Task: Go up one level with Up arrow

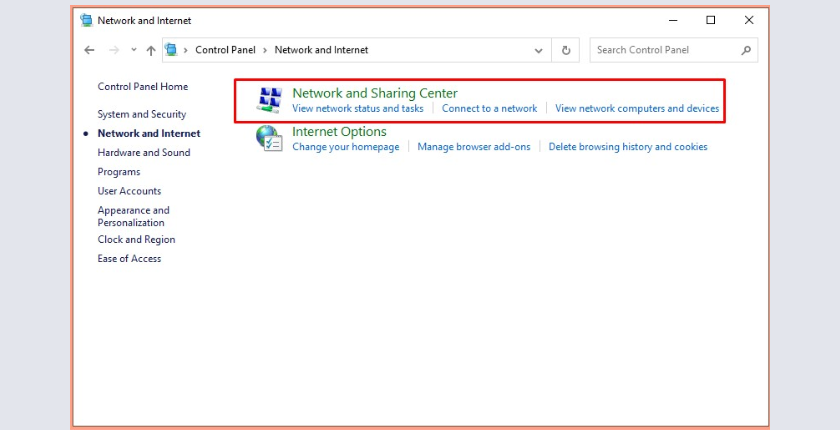Action: tap(151, 50)
